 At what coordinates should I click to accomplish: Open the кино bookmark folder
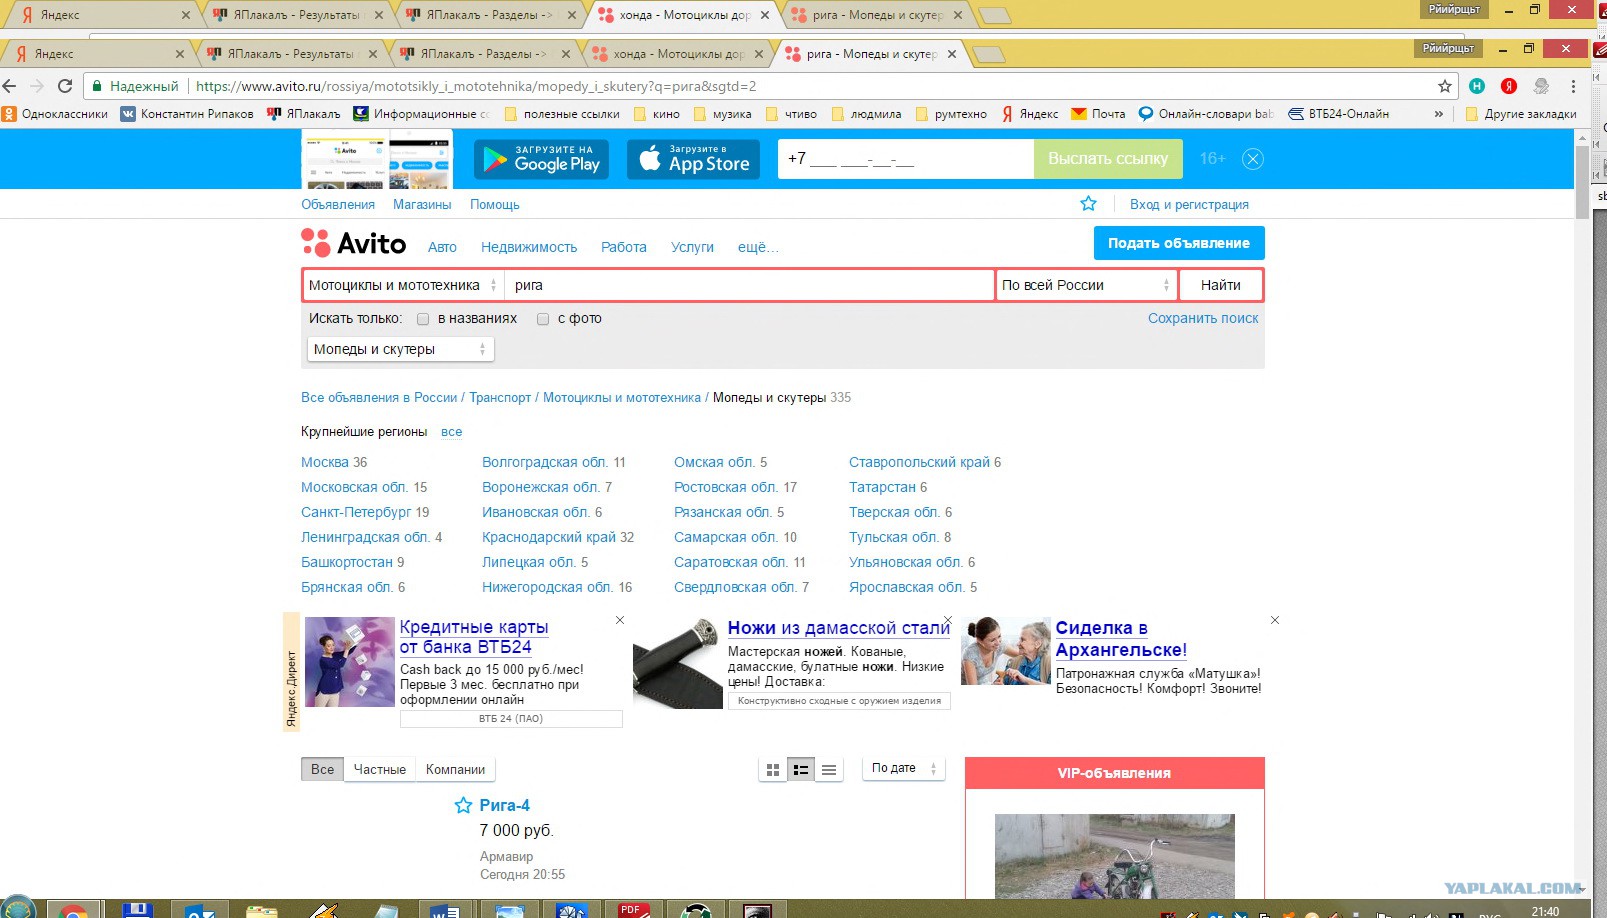[x=656, y=114]
